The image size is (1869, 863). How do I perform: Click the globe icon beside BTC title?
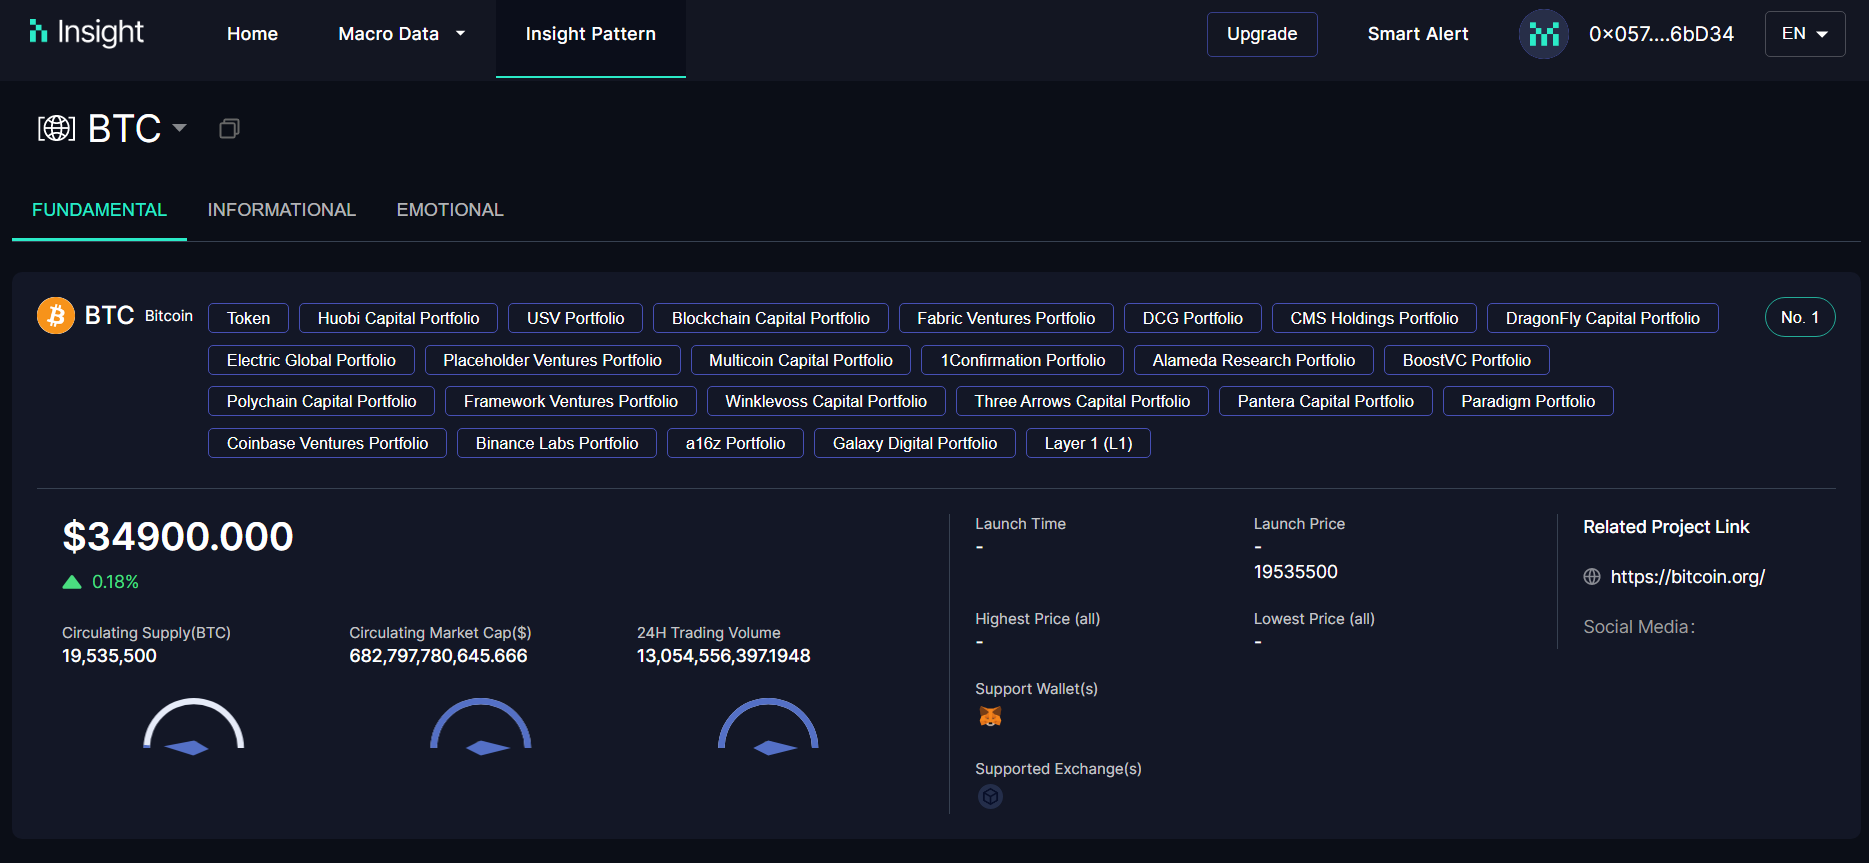(x=56, y=128)
